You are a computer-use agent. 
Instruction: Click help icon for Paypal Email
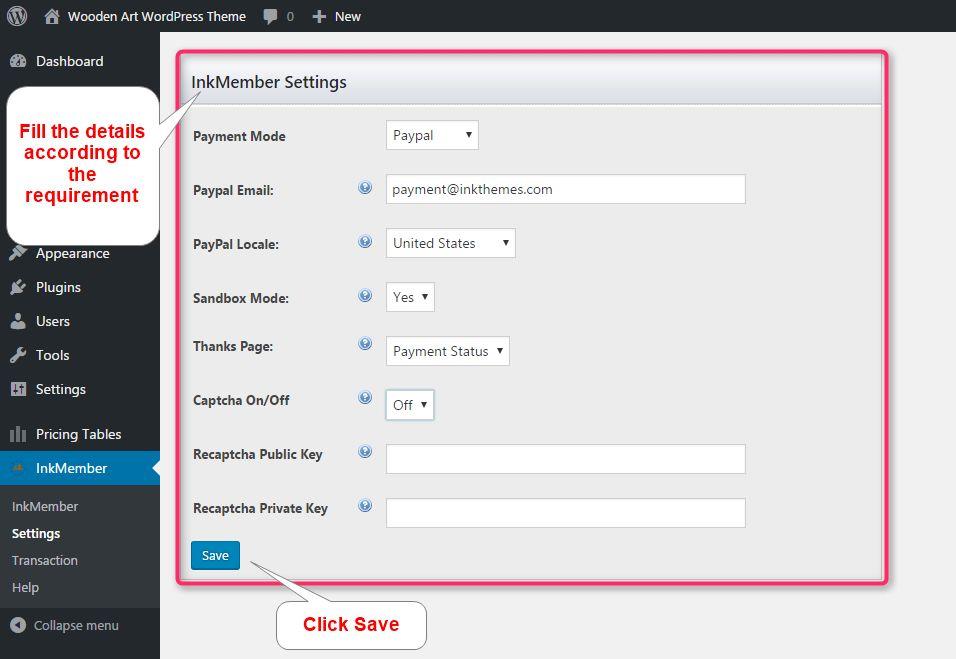point(365,188)
